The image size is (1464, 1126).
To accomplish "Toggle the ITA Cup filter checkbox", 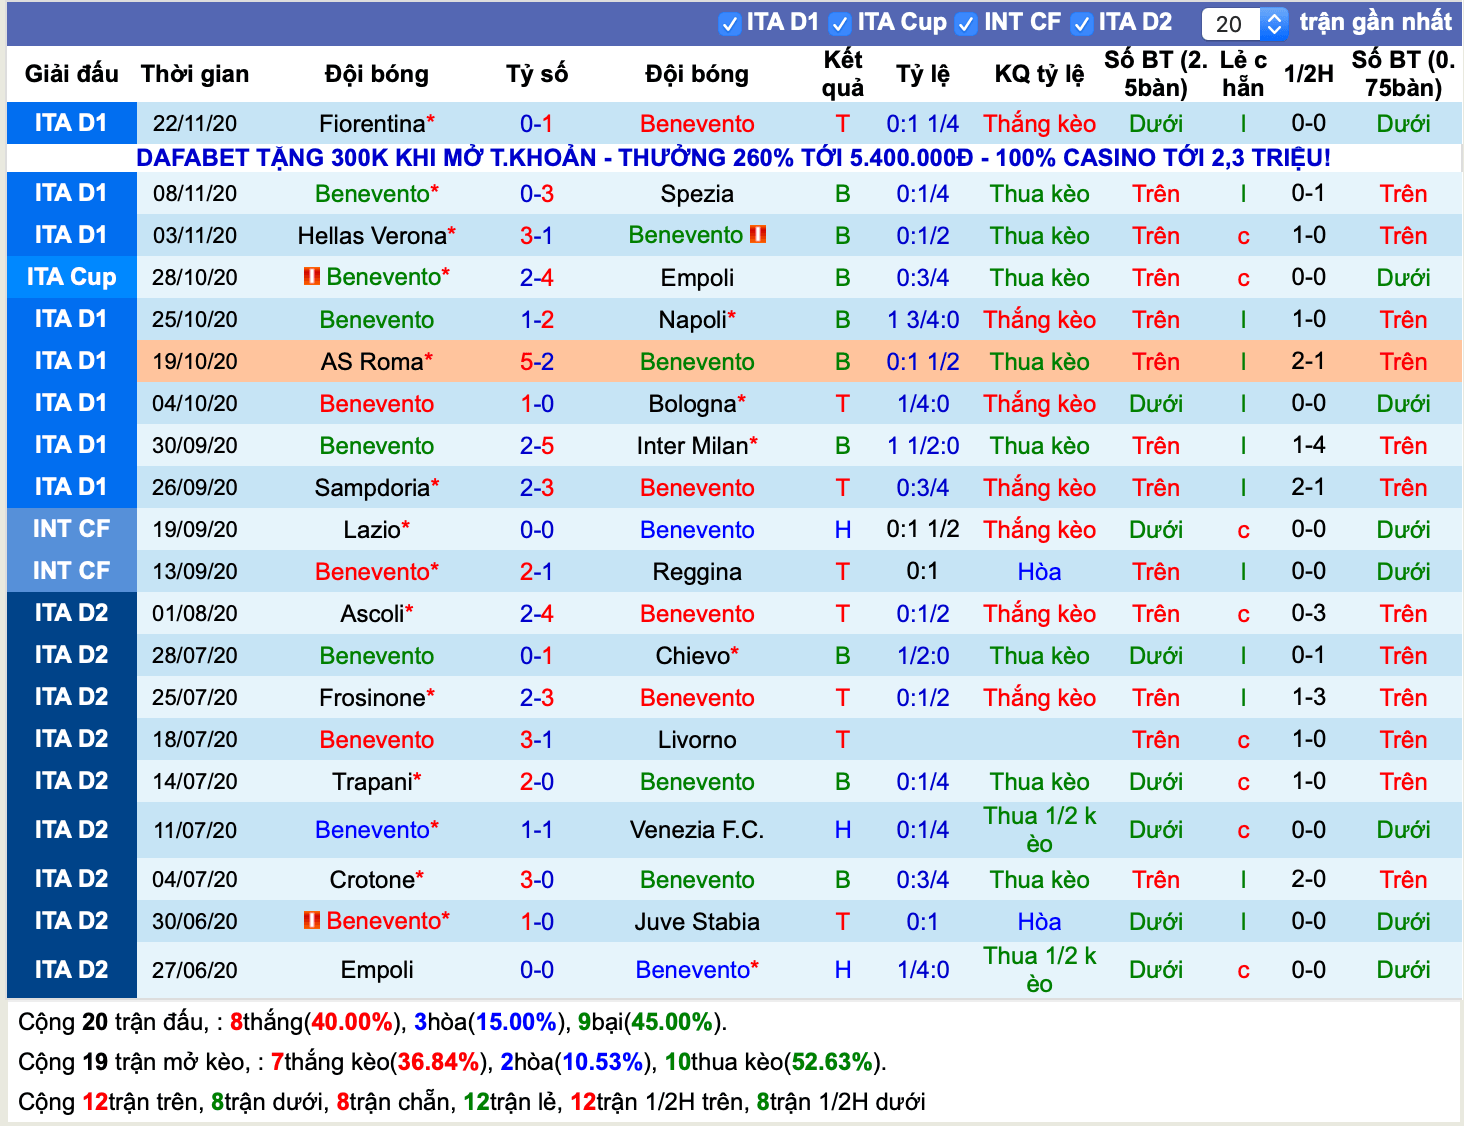I will [x=840, y=23].
